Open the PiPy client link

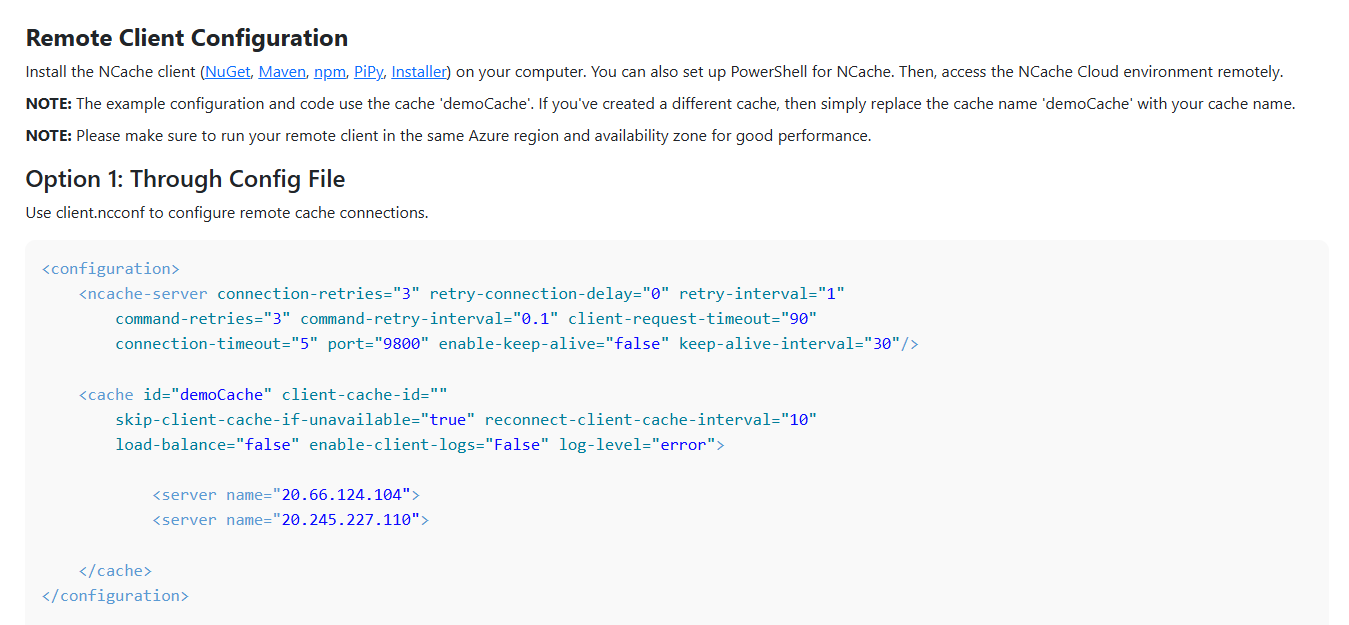[x=368, y=72]
